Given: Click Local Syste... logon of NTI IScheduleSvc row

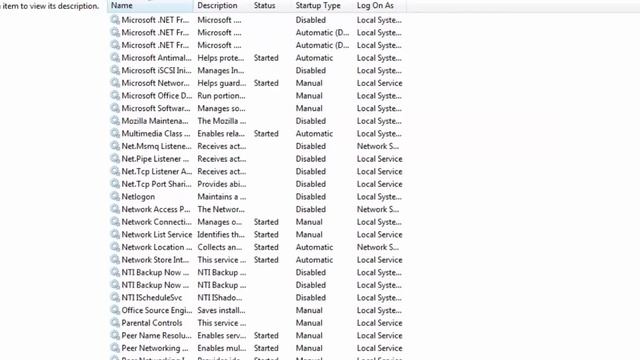Looking at the screenshot, I should click(x=379, y=298).
